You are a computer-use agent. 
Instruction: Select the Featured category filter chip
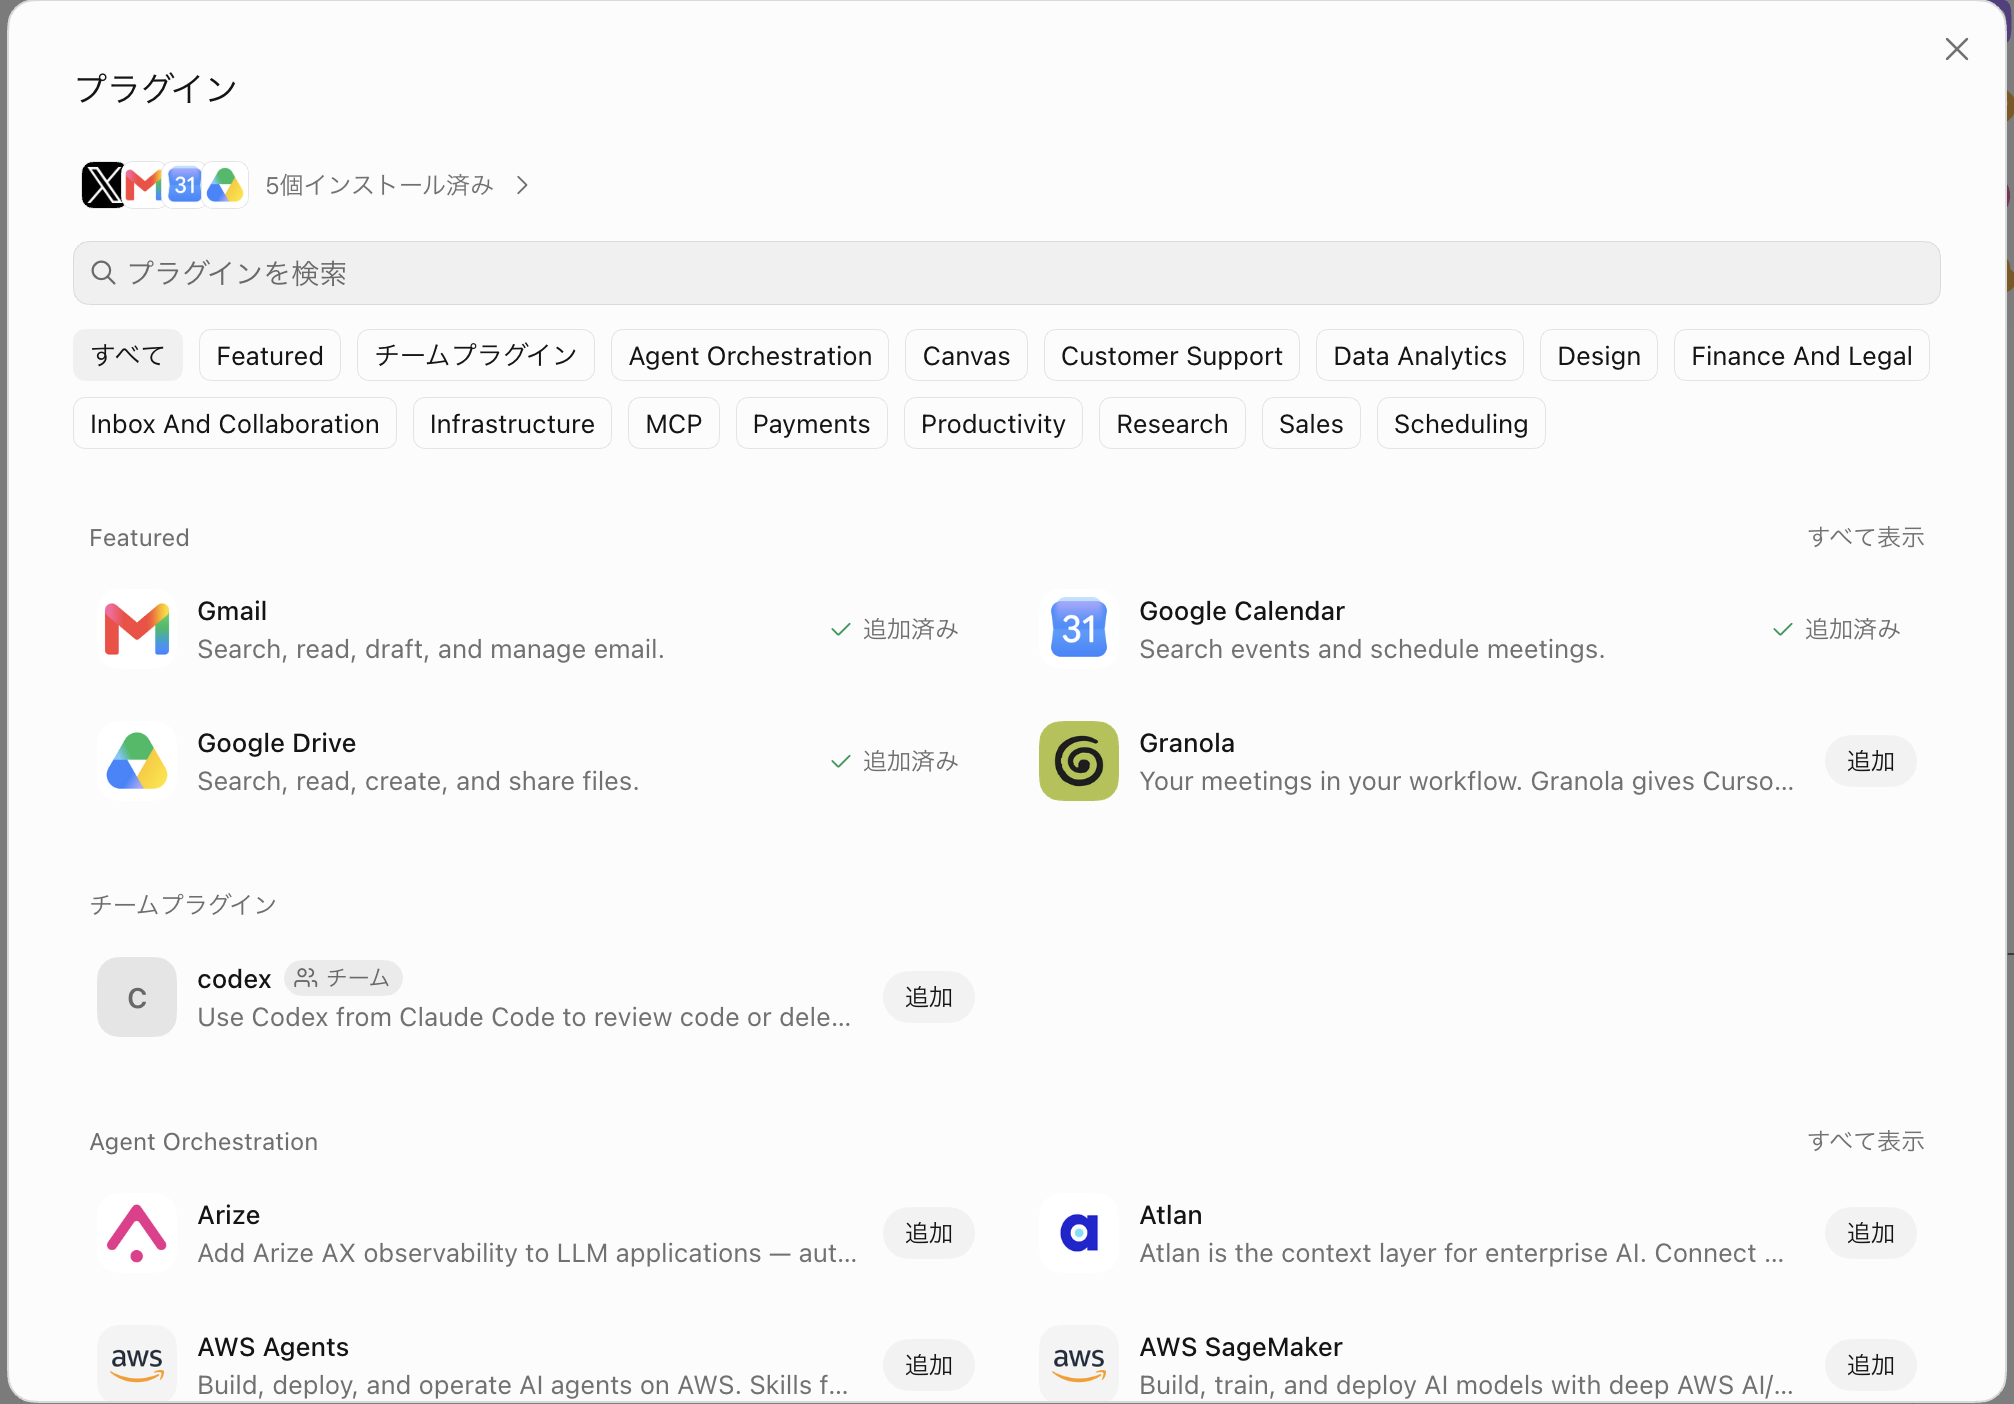click(270, 355)
